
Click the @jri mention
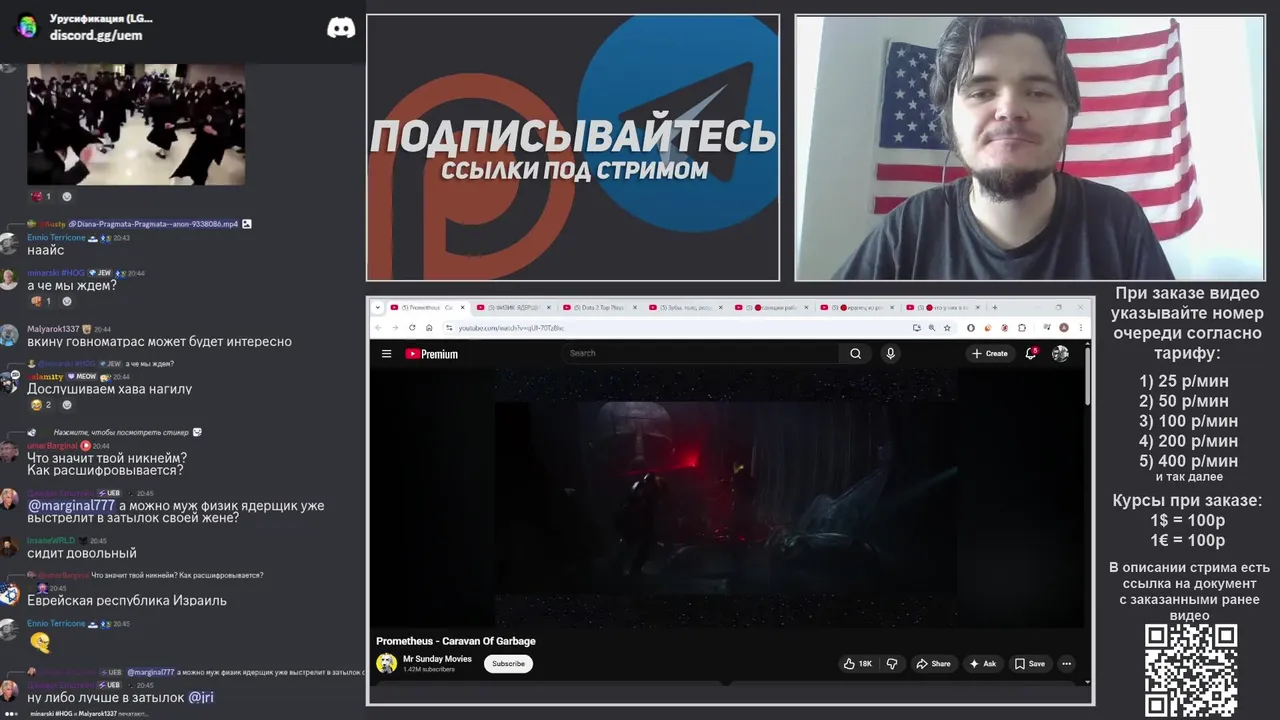point(200,697)
